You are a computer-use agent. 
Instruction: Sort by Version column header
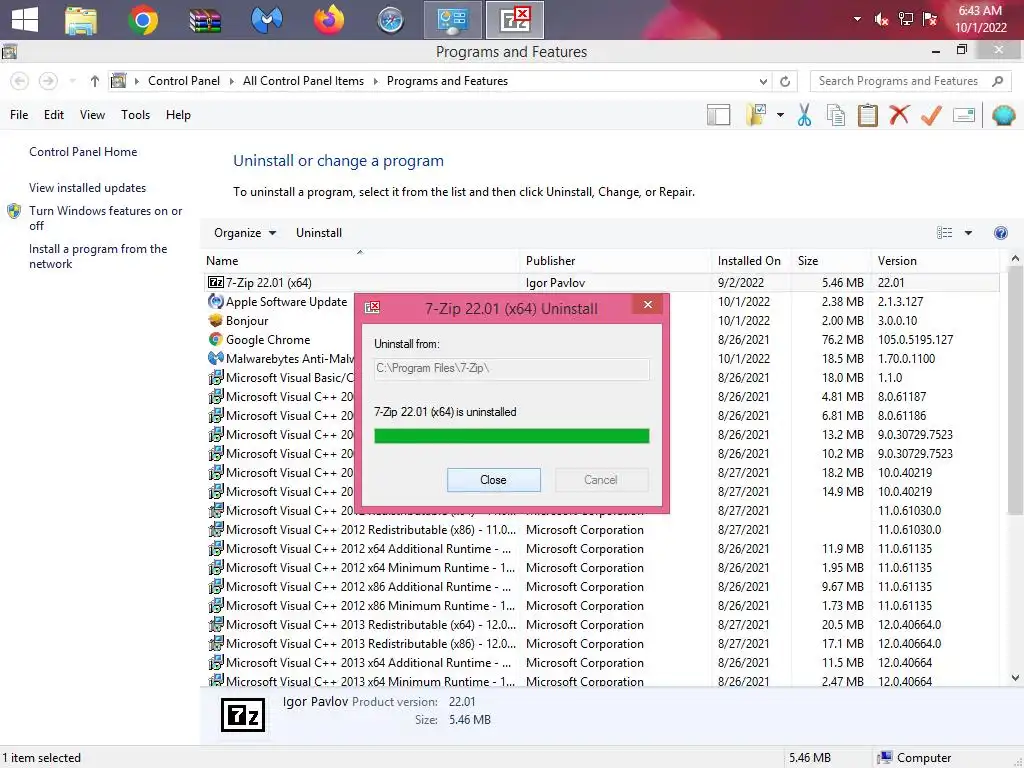tap(936, 261)
